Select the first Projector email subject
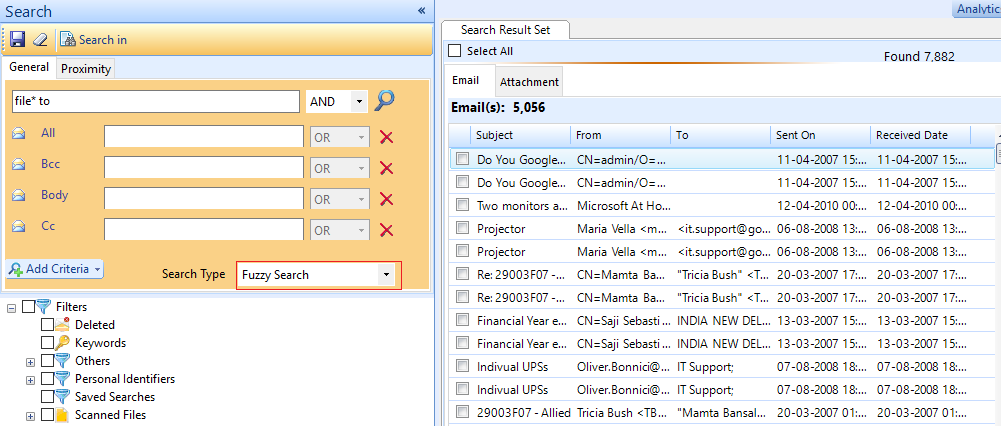Viewport: 1001px width, 426px height. pyautogui.click(x=501, y=229)
